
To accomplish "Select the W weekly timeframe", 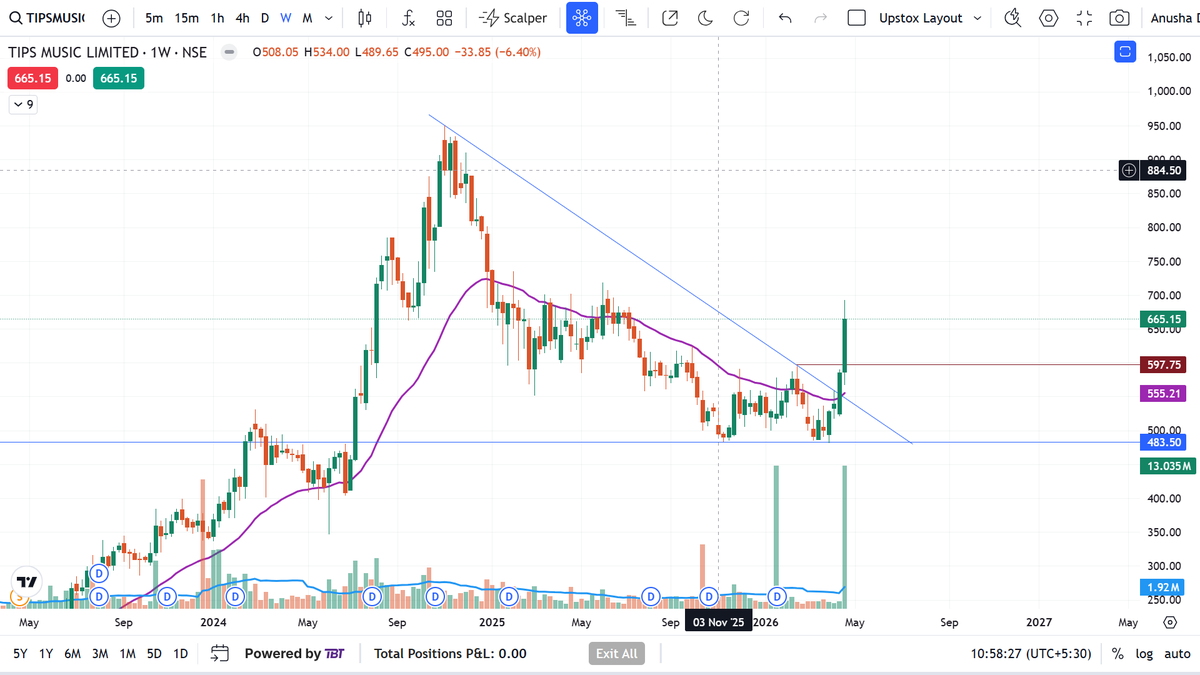I will coord(284,17).
